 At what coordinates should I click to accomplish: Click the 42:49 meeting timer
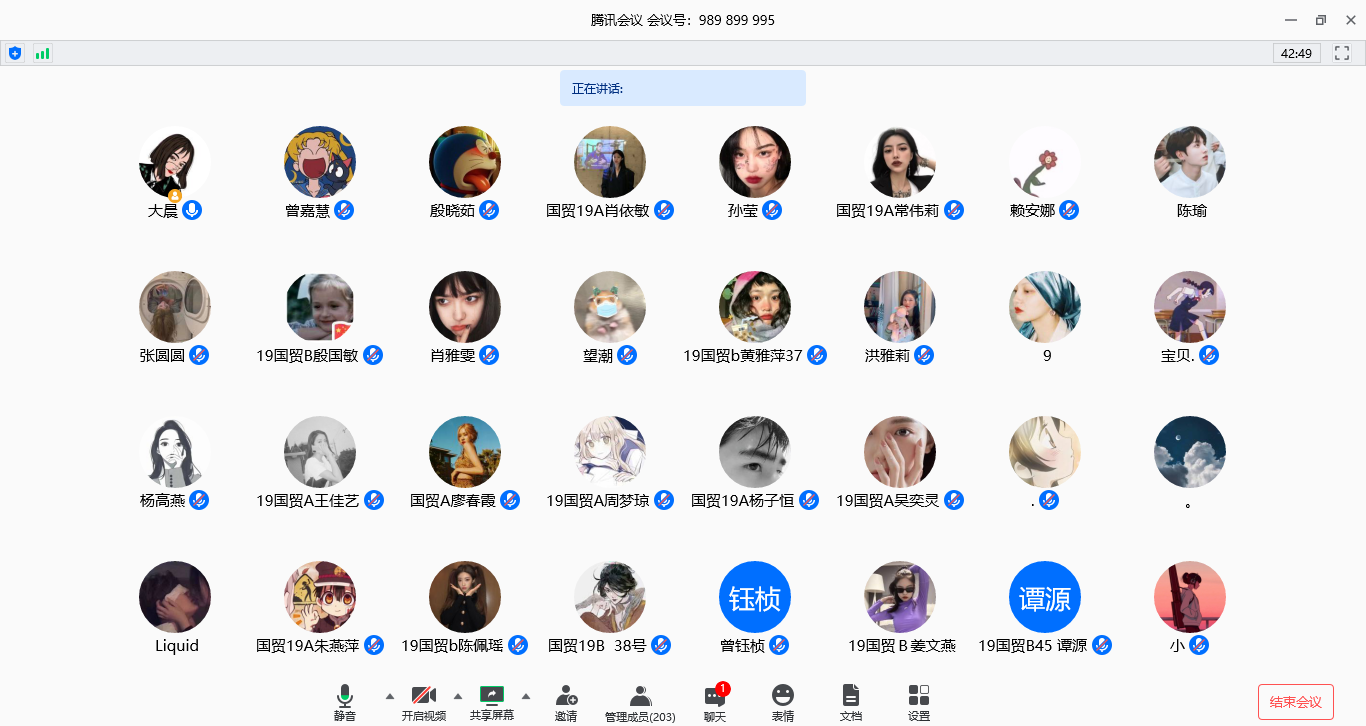click(1296, 53)
